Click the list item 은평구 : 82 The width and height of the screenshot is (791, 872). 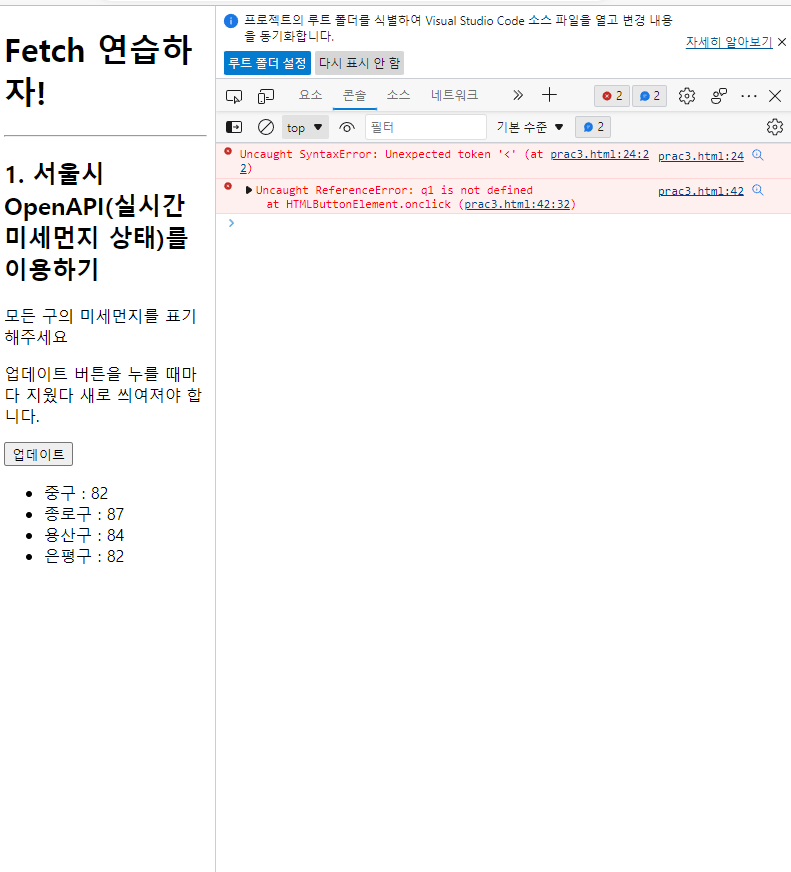pyautogui.click(x=84, y=557)
